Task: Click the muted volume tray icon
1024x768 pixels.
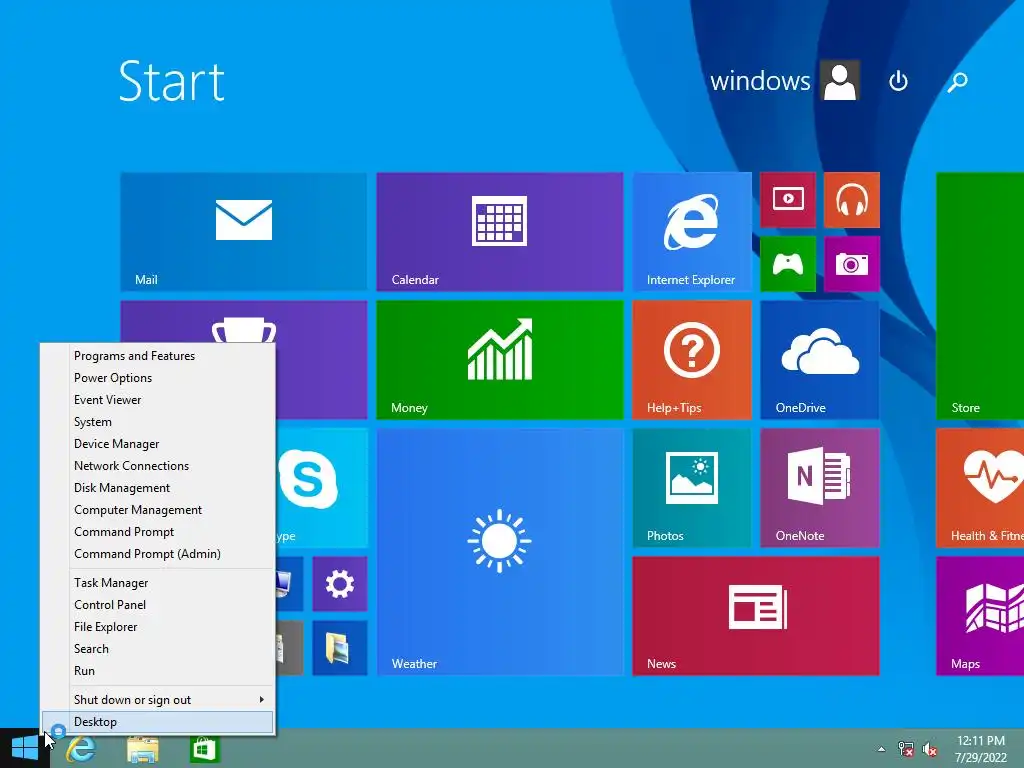Action: coord(930,749)
